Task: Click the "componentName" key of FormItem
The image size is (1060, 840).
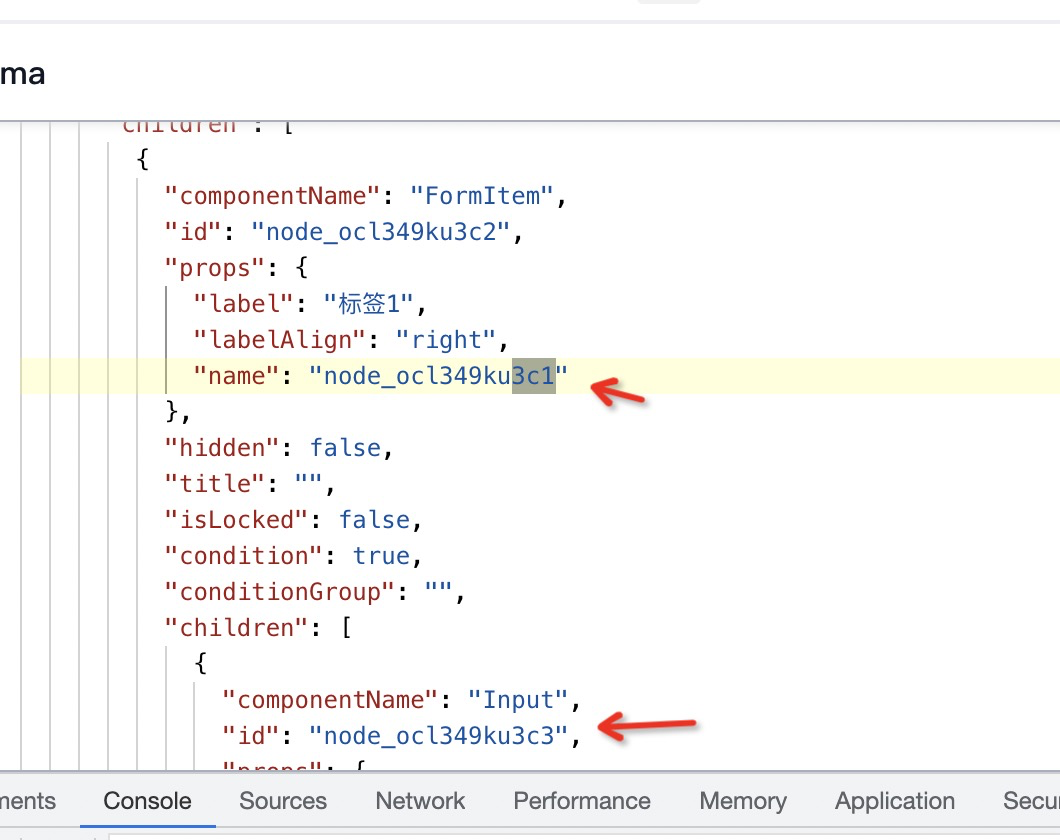Action: 272,196
